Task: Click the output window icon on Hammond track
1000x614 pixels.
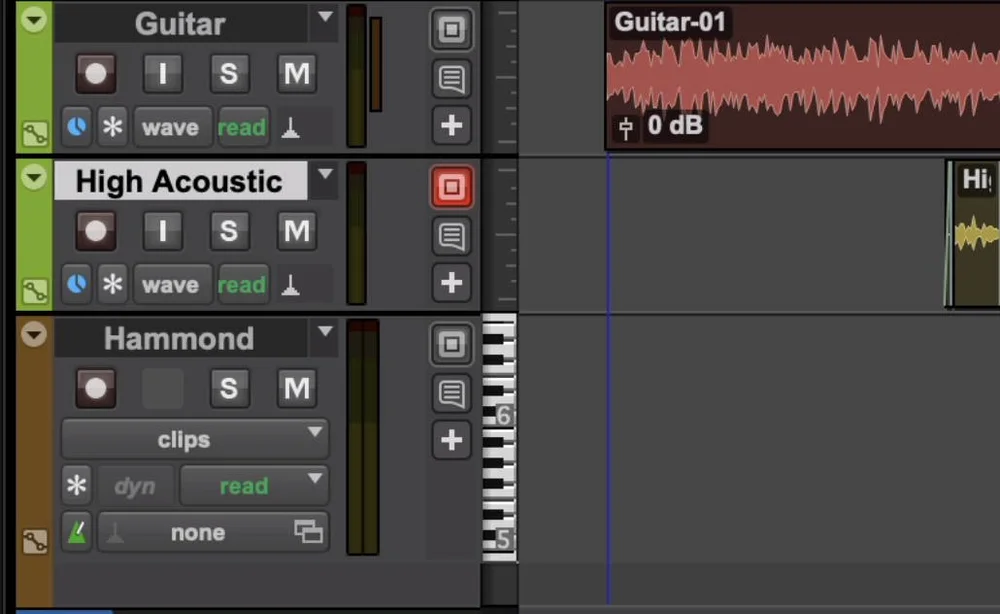Action: [451, 344]
